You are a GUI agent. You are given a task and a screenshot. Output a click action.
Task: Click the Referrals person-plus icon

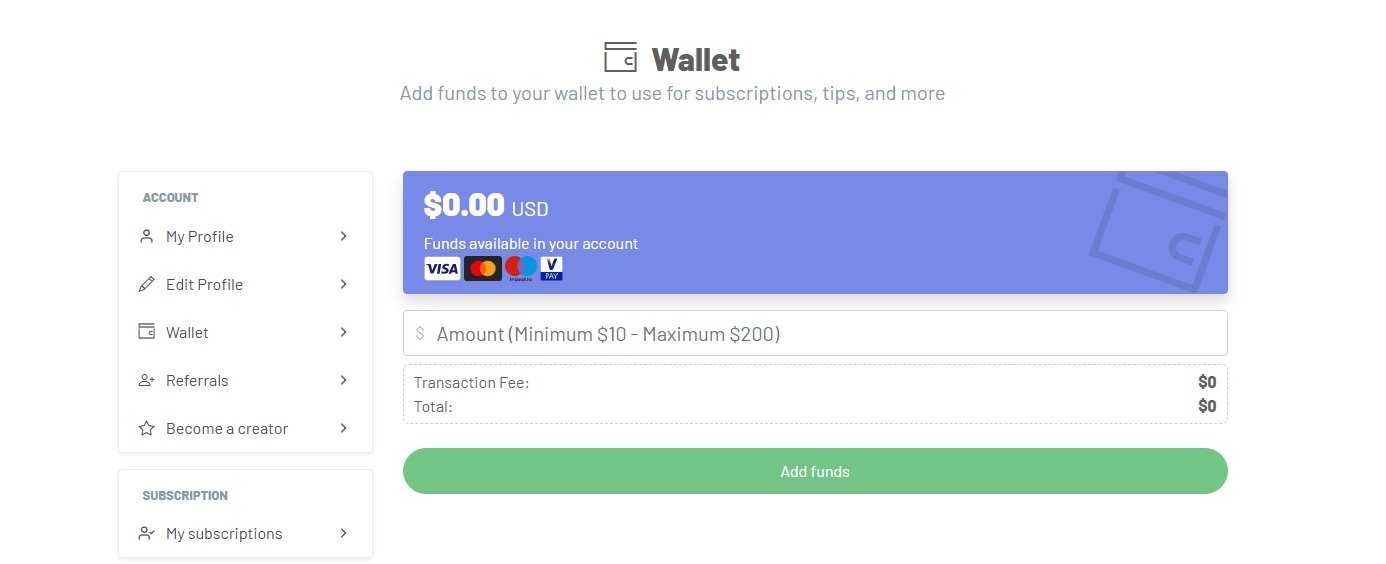point(147,380)
